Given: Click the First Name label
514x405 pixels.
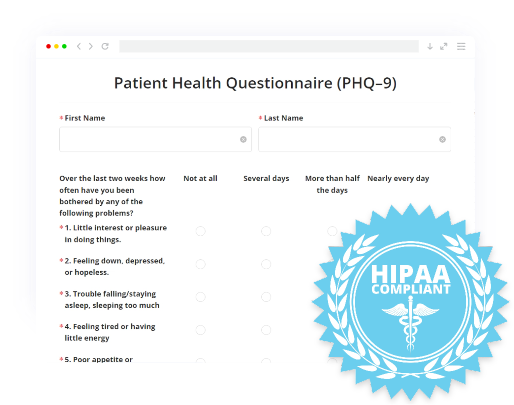Looking at the screenshot, I should [x=85, y=118].
